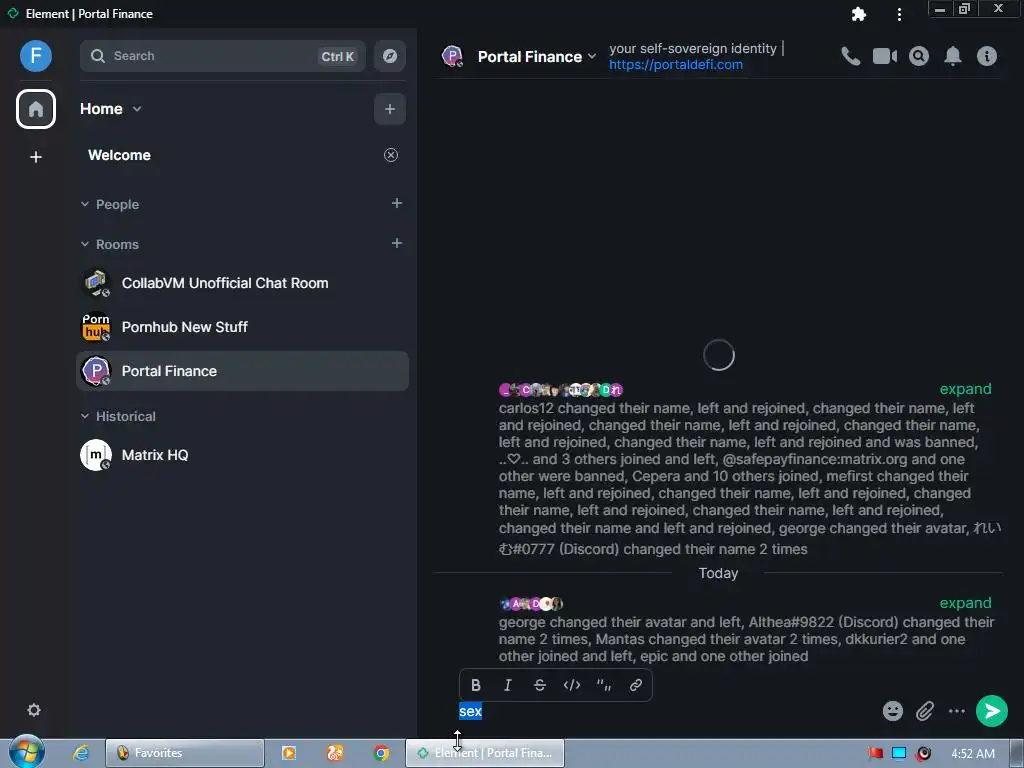
Task: Show room info panel icon
Action: [x=987, y=56]
